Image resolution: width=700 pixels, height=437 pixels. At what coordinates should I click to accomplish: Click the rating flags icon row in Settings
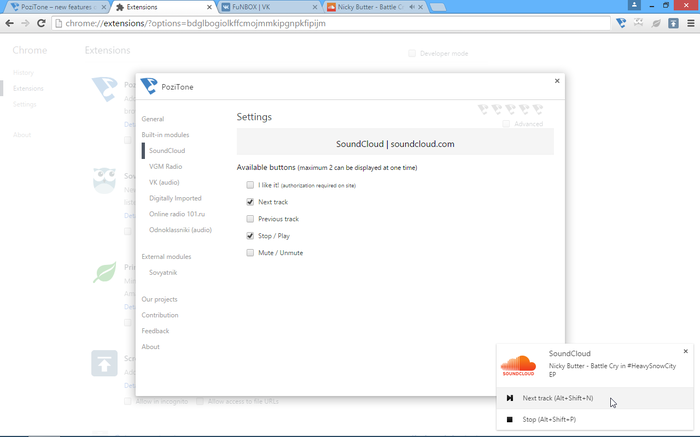pos(510,109)
